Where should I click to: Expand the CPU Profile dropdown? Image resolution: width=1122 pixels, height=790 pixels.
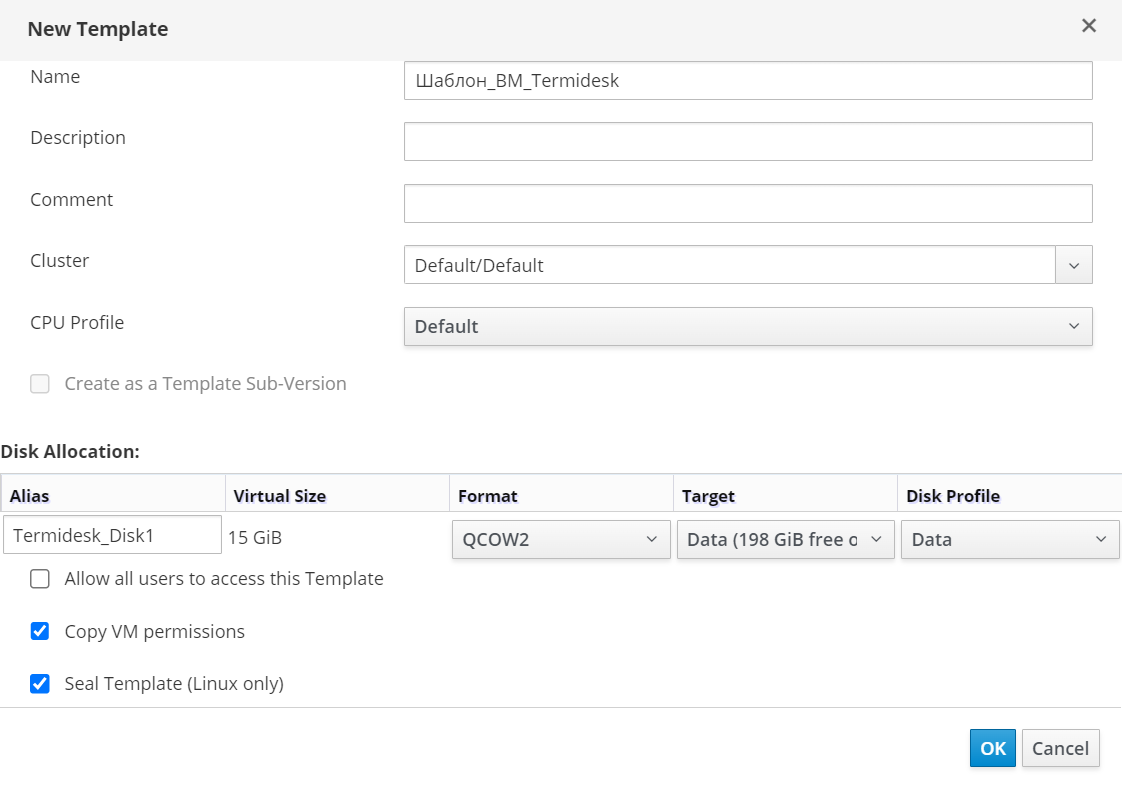coord(747,327)
